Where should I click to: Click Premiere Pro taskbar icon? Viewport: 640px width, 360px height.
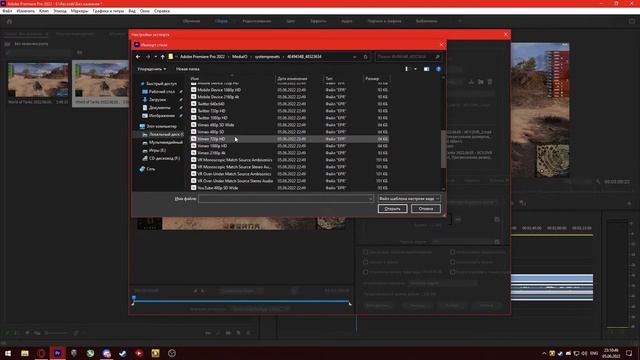coord(57,353)
